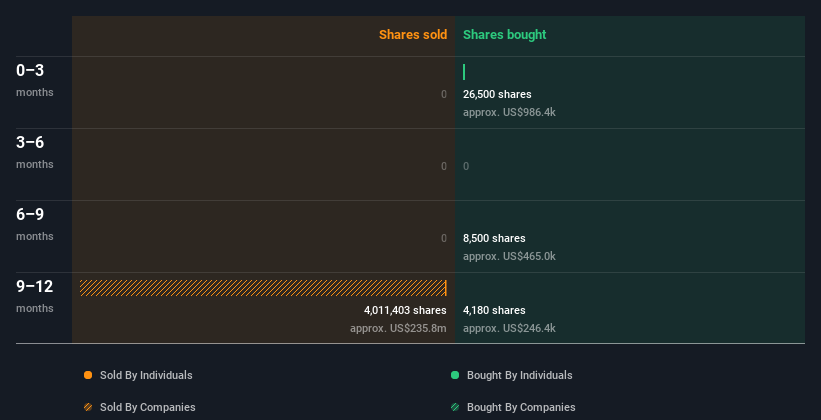821x420 pixels.
Task: Click the 3–6 months row label
Action: 35,152
